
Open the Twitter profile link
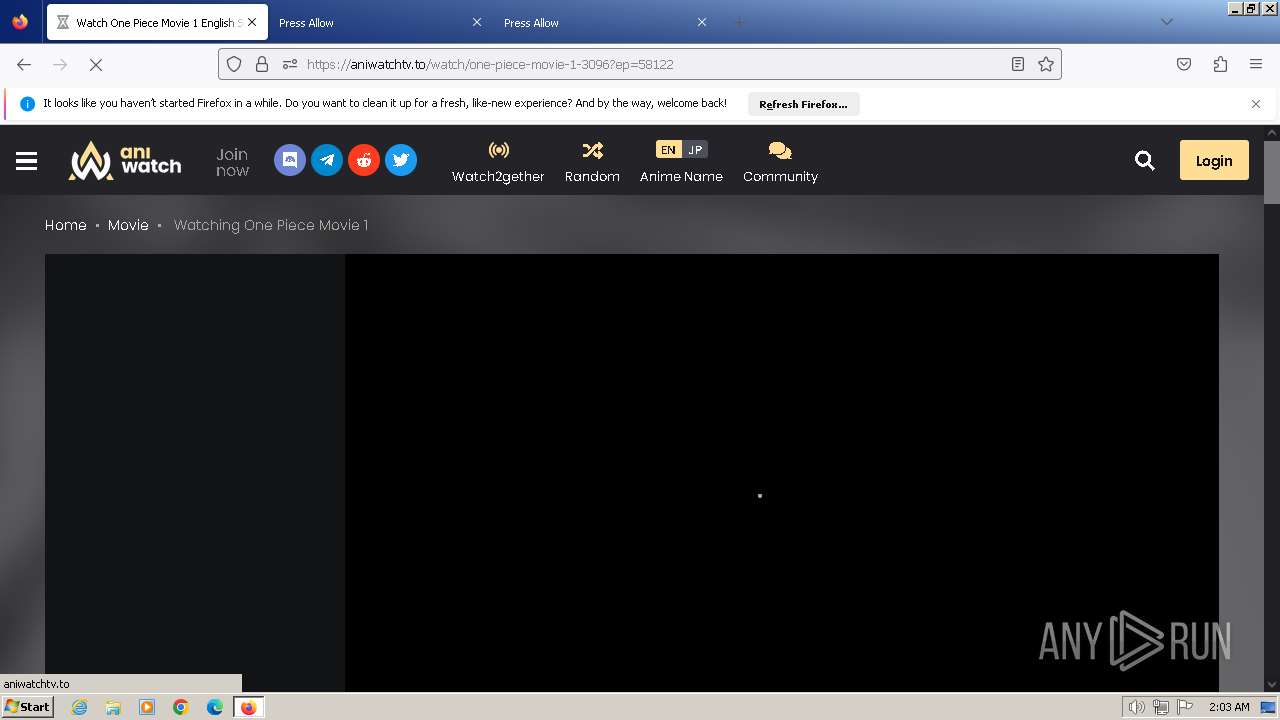pos(401,160)
